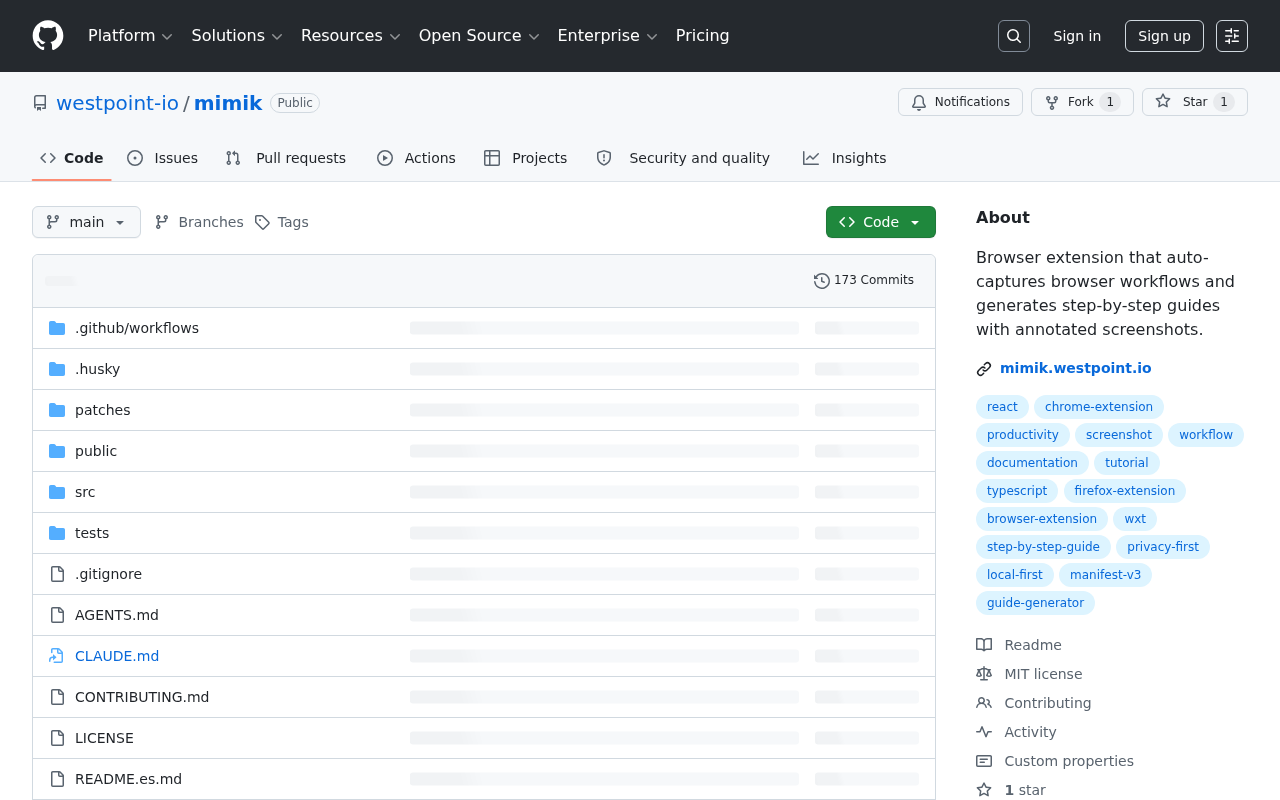Switch to the Issues tab
The image size is (1280, 800).
tap(163, 158)
